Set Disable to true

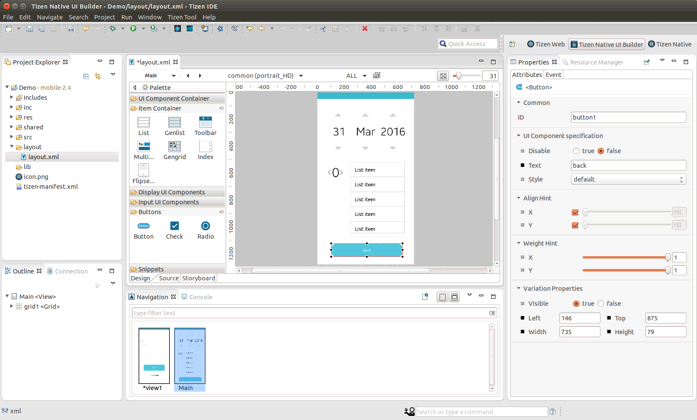tap(576, 151)
